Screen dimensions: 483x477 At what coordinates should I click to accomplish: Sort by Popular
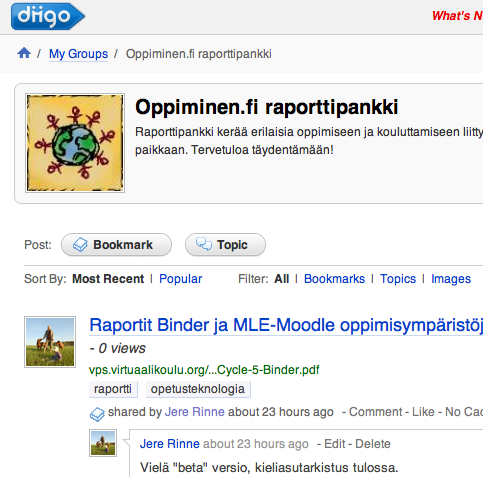pyautogui.click(x=180, y=279)
